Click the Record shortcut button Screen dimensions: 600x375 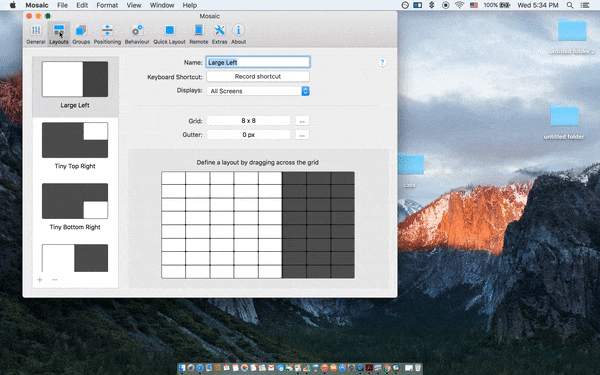point(258,77)
